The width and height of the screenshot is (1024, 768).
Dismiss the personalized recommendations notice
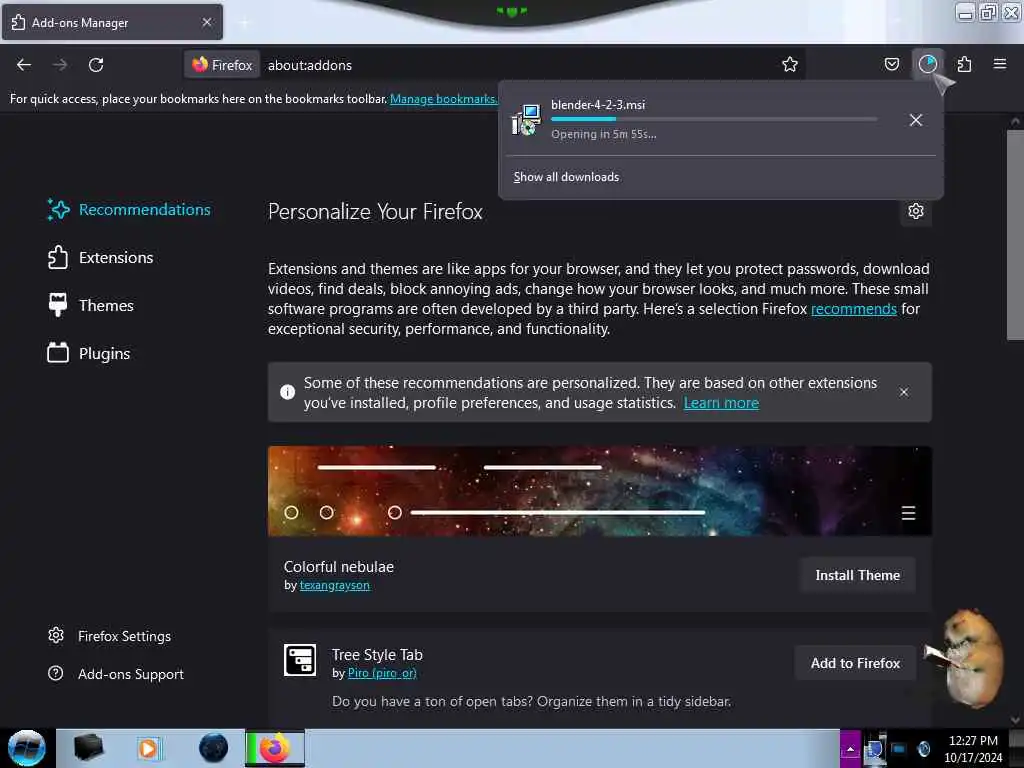pyautogui.click(x=903, y=392)
